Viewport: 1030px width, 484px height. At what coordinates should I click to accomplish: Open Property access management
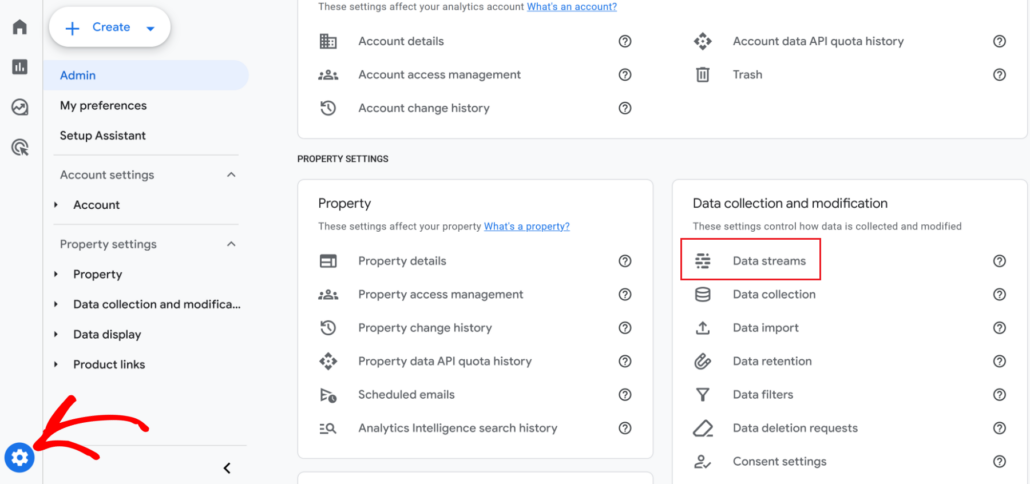441,295
